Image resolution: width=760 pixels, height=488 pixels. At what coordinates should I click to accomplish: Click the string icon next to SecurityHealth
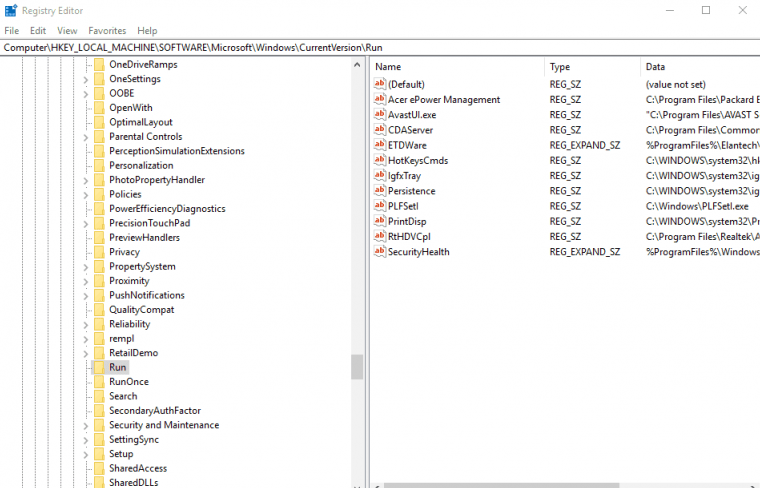pos(379,252)
